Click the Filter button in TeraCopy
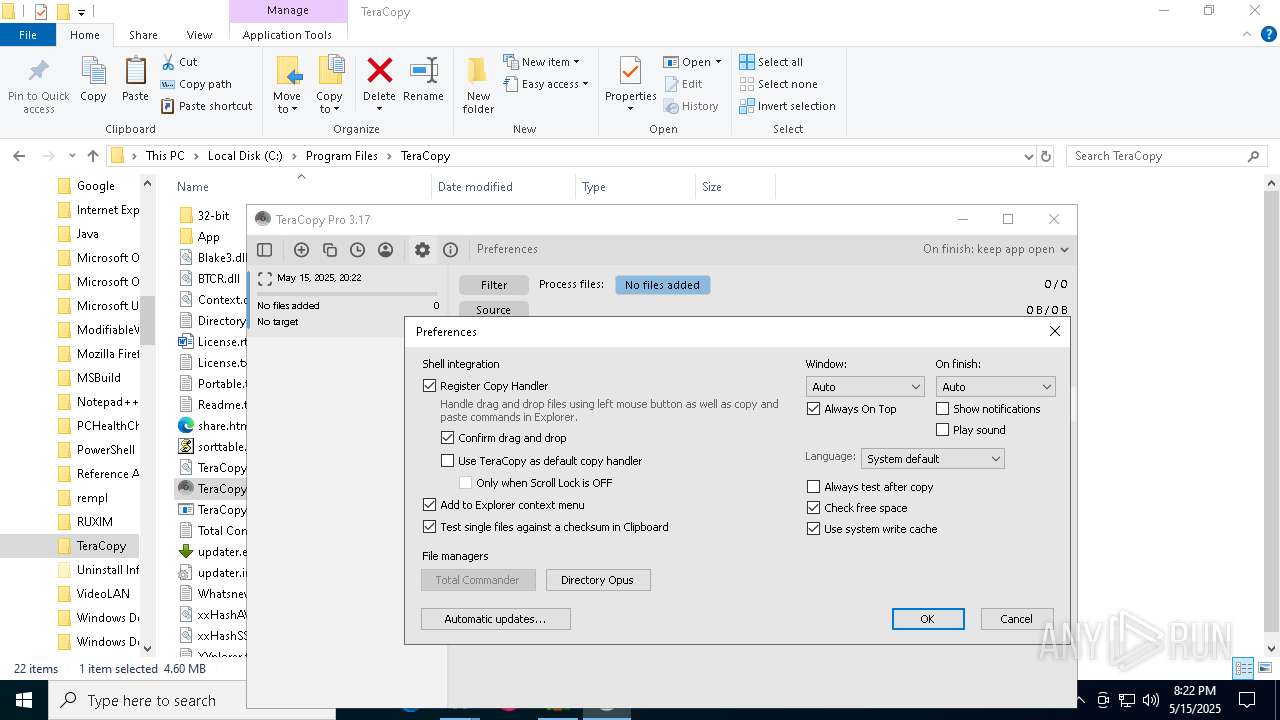The image size is (1280, 720). tap(493, 285)
